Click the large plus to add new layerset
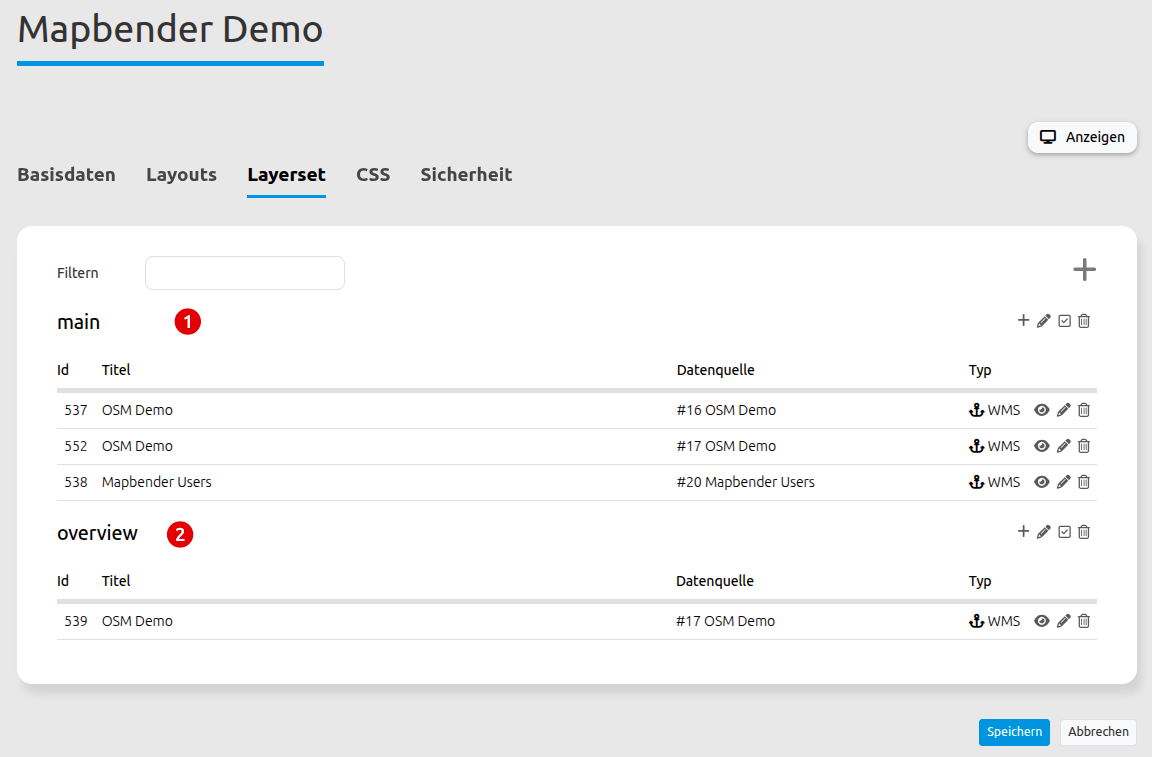The height and width of the screenshot is (757, 1152). (1084, 270)
